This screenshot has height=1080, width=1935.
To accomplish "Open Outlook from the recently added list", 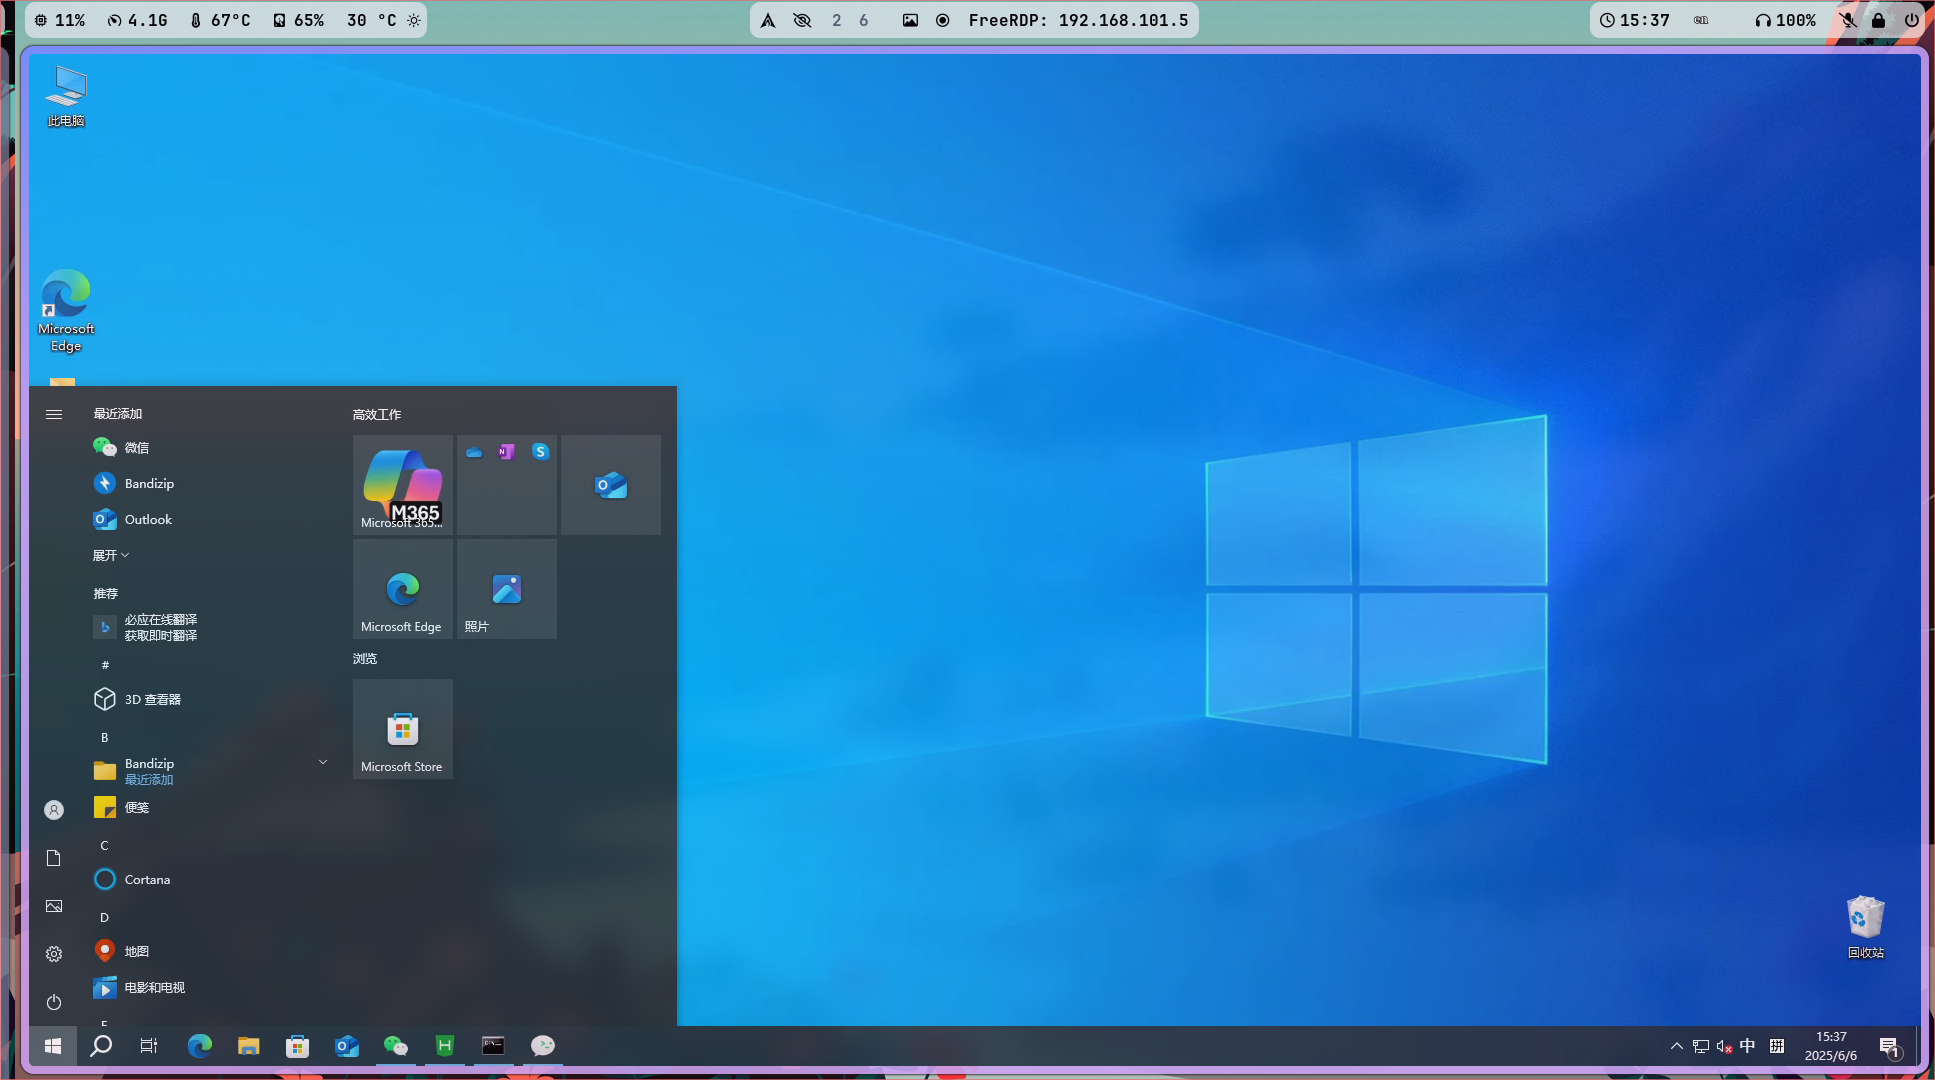I will [x=209, y=519].
